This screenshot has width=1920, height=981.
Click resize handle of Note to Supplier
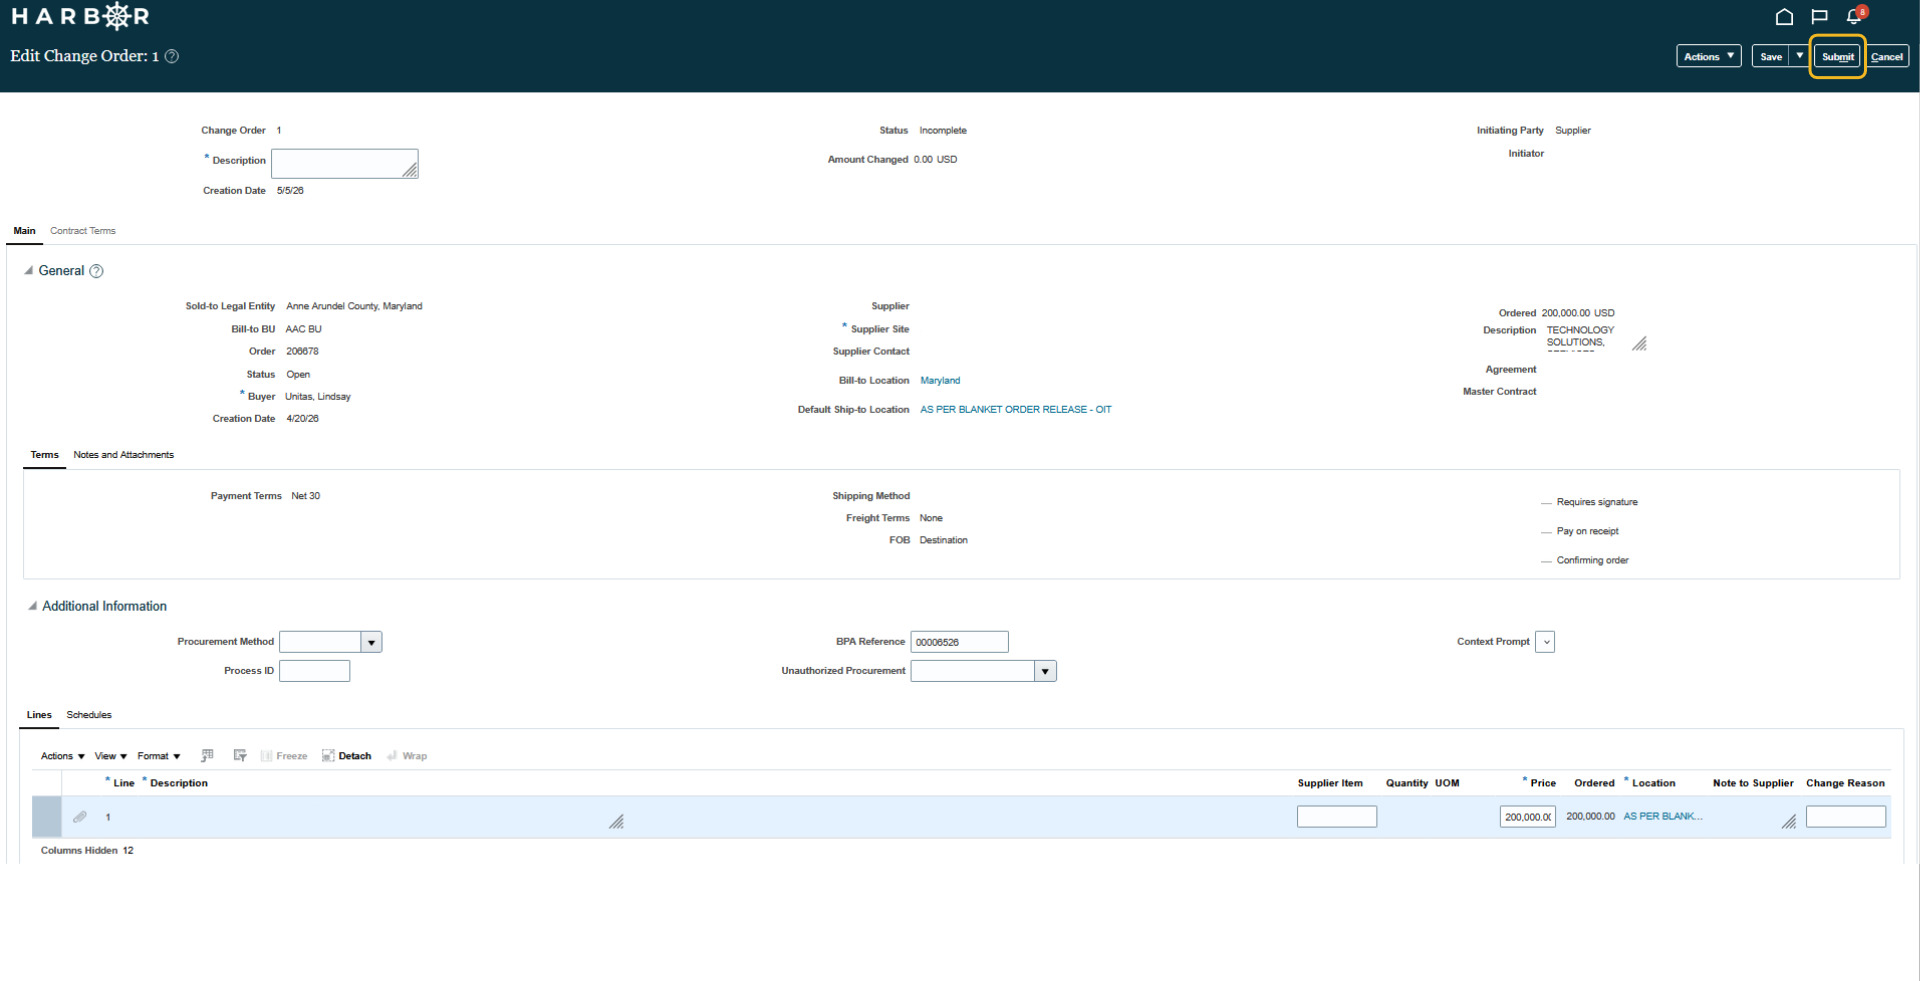tap(1789, 821)
